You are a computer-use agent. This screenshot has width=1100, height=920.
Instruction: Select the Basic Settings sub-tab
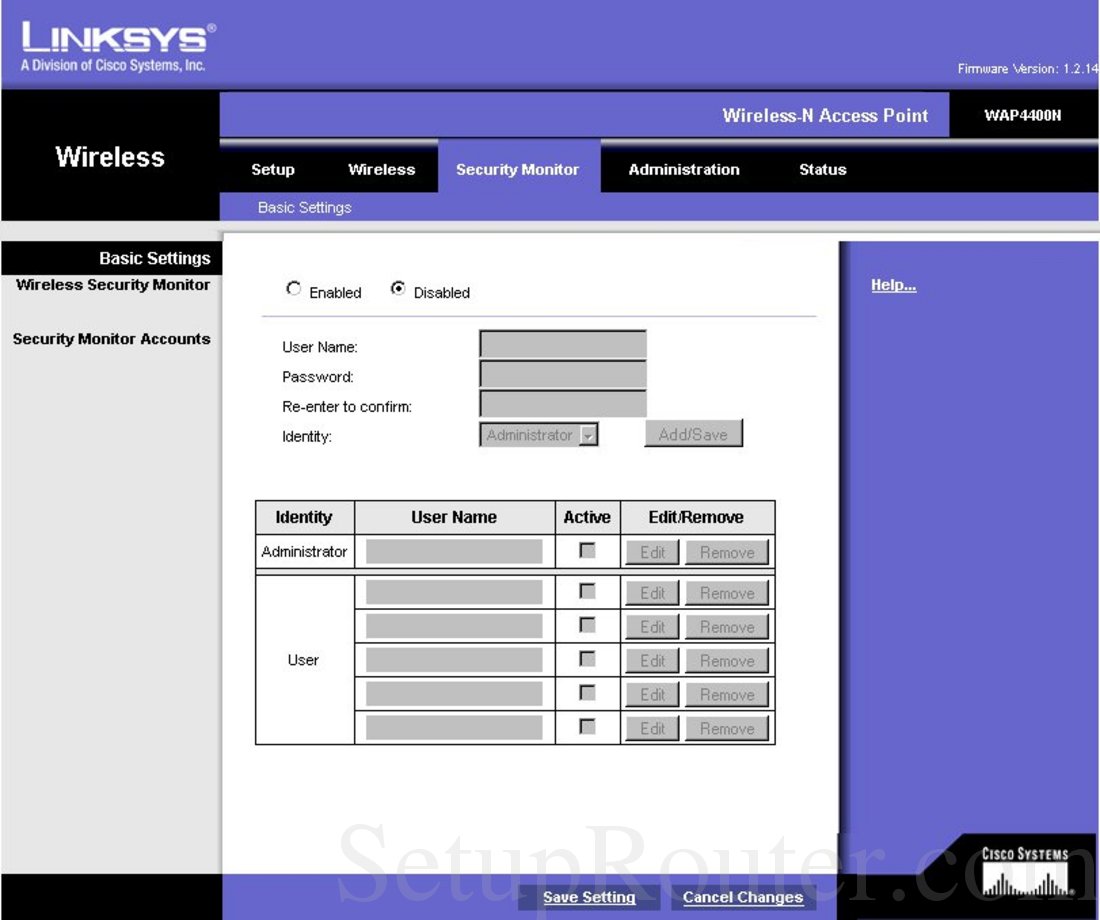tap(304, 208)
